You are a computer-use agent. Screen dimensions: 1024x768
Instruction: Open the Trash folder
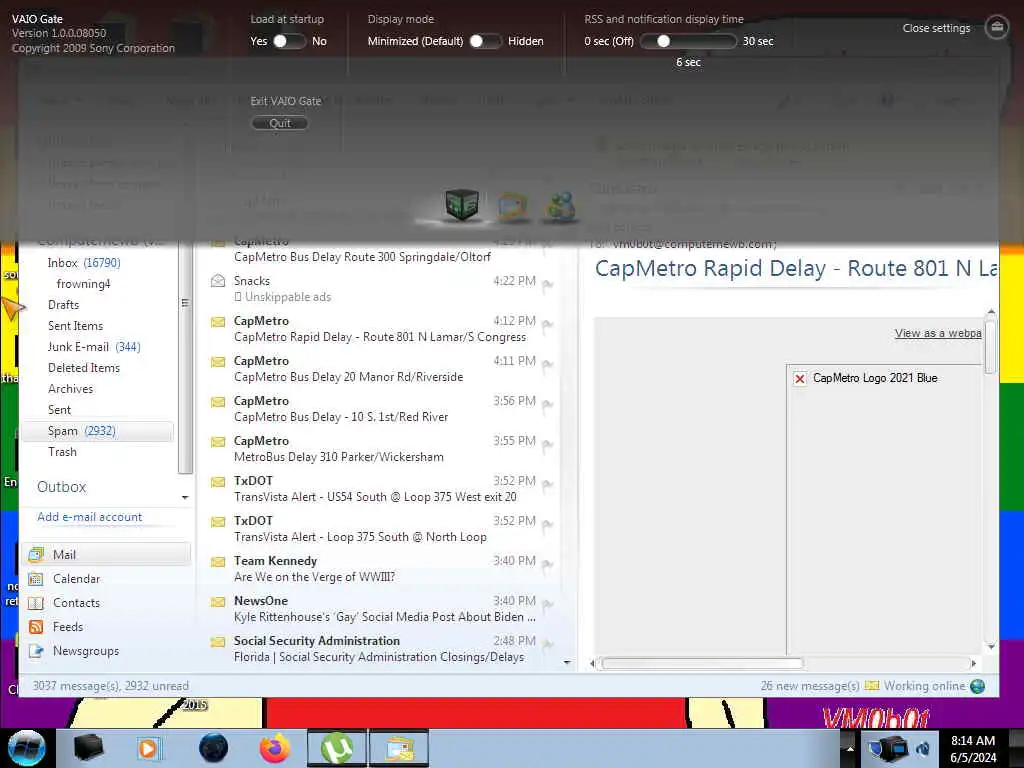click(x=62, y=452)
